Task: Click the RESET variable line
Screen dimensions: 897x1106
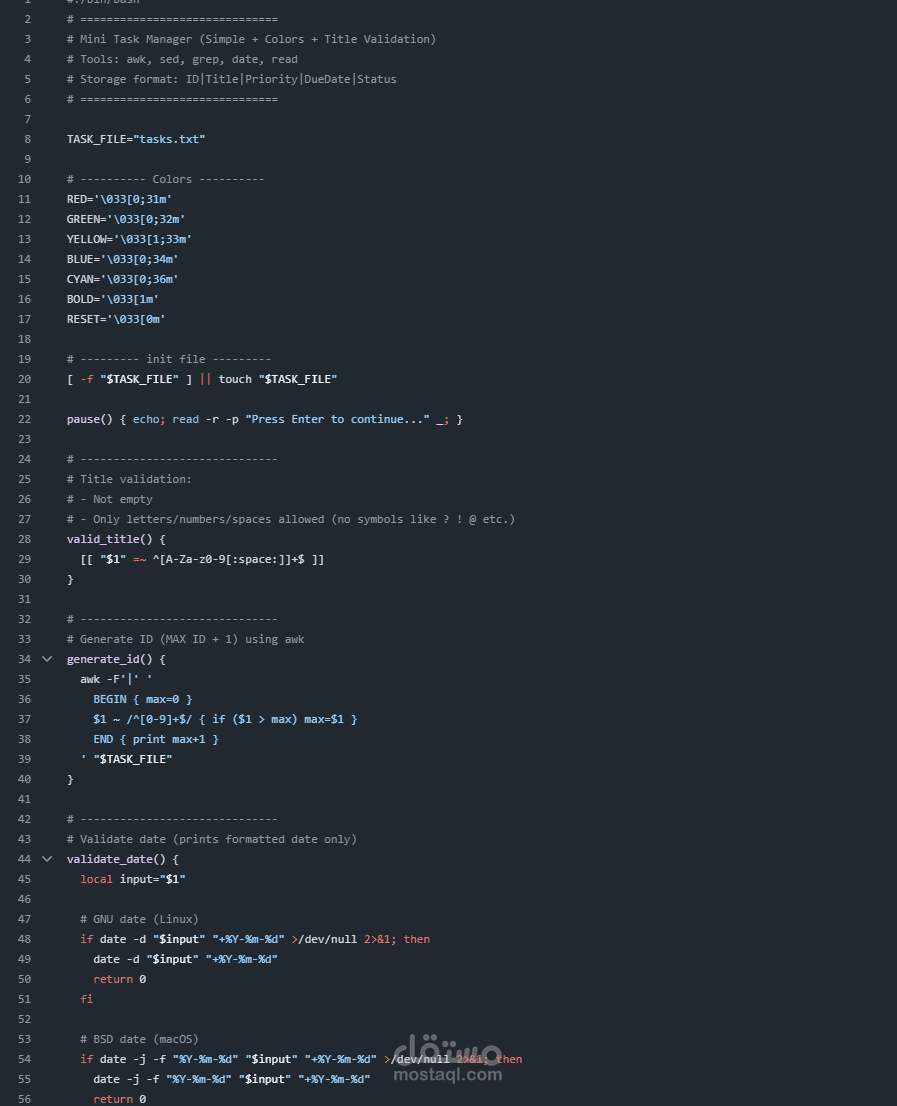Action: (x=115, y=319)
